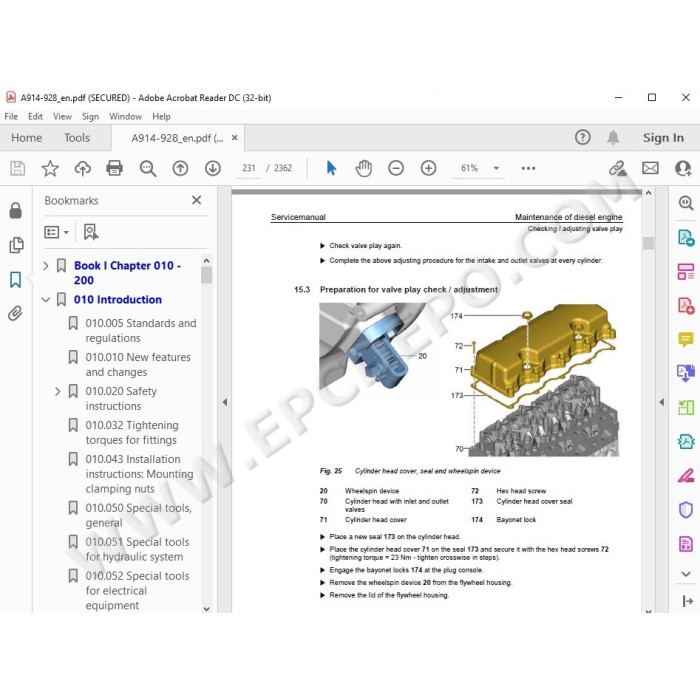Activate the Hand pan tool
700x700 pixels.
pos(363,168)
